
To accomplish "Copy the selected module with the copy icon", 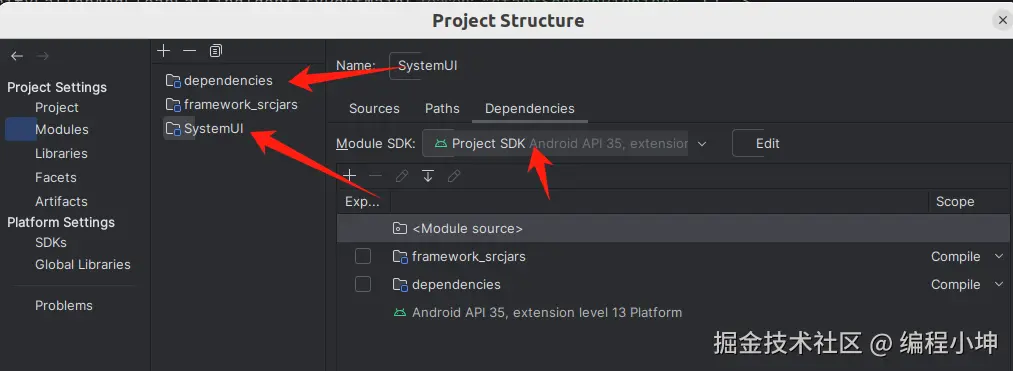I will (216, 50).
